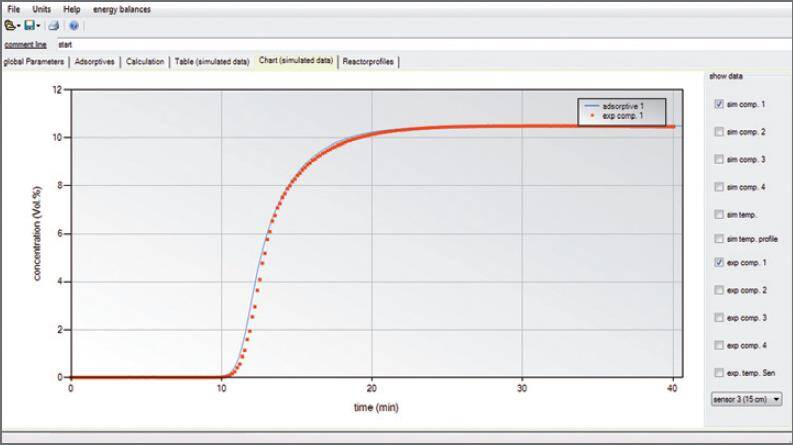The height and width of the screenshot is (445, 793).
Task: Open the File menu
Action: (x=14, y=9)
